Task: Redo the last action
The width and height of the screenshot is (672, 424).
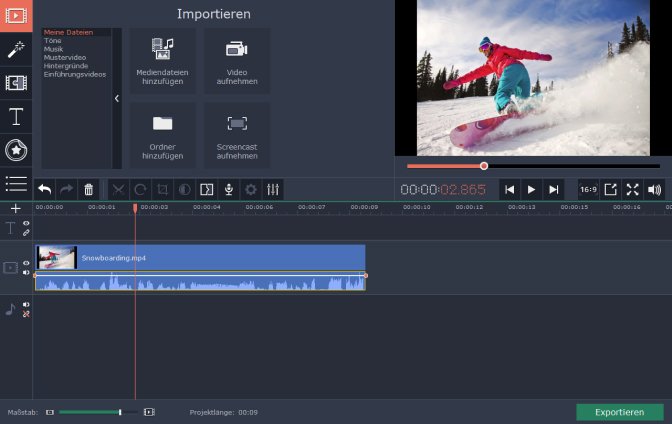Action: 66,189
